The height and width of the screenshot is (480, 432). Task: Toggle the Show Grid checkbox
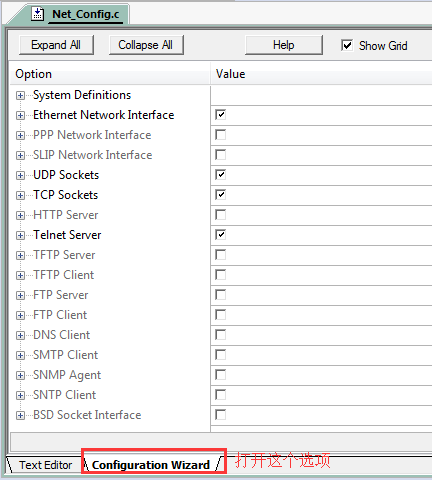click(347, 45)
